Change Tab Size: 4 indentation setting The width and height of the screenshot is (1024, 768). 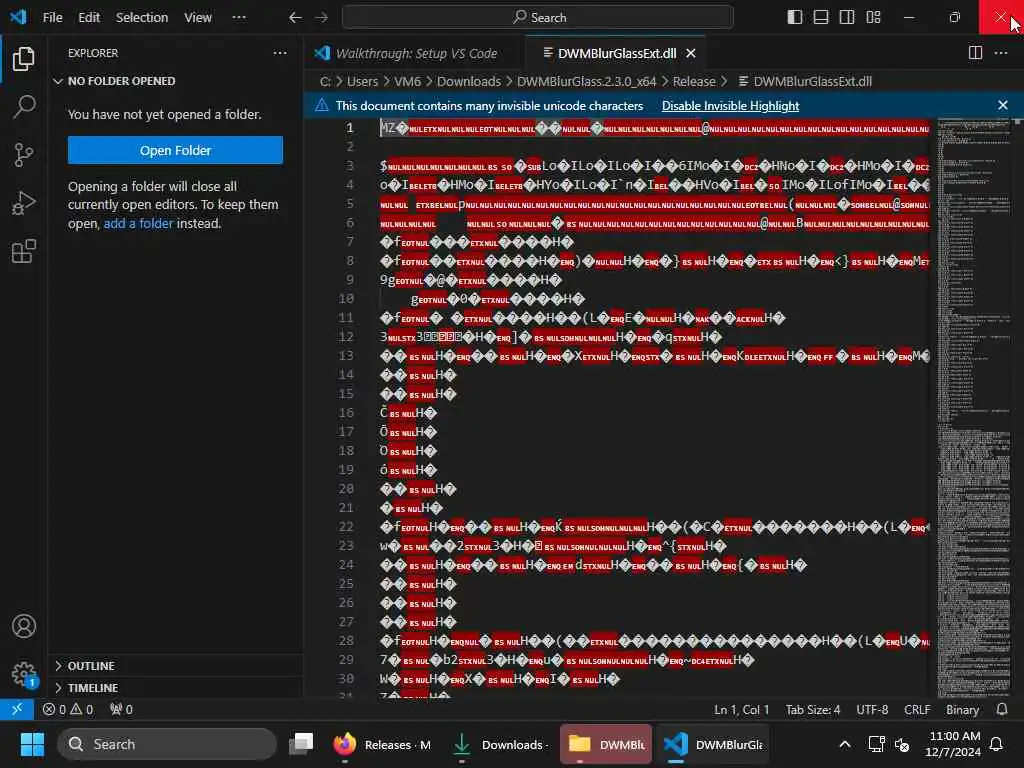(x=813, y=709)
